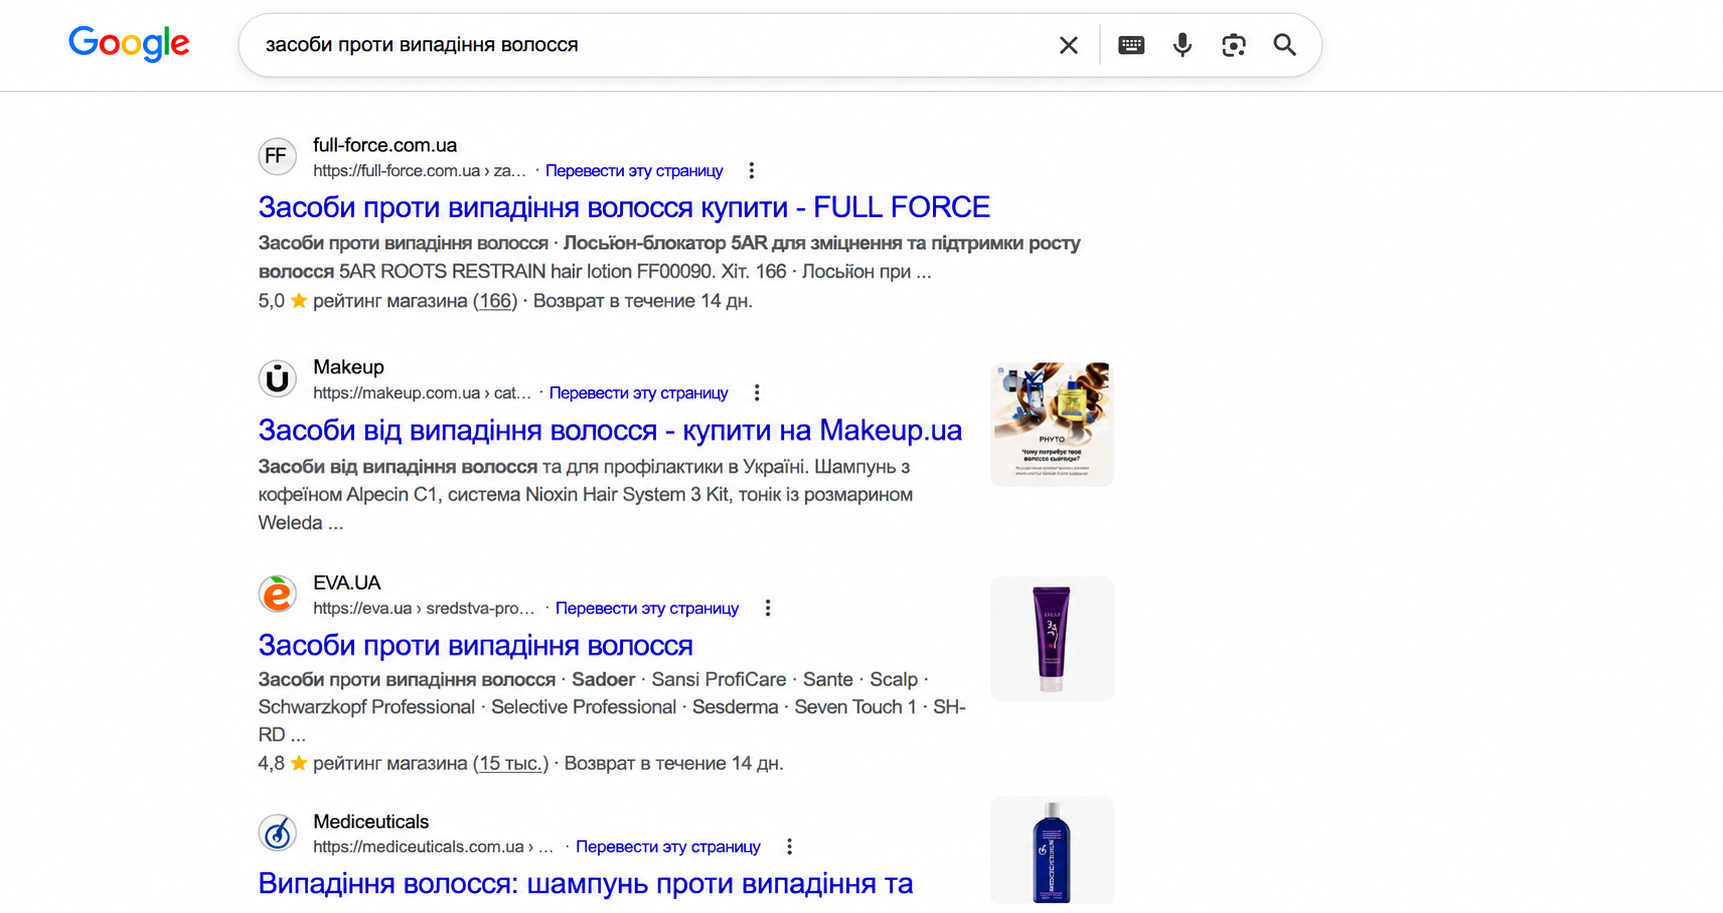Click 'Возврат в течение 14 дн.' under FULL FORCE
The image size is (1723, 913).
tap(642, 301)
